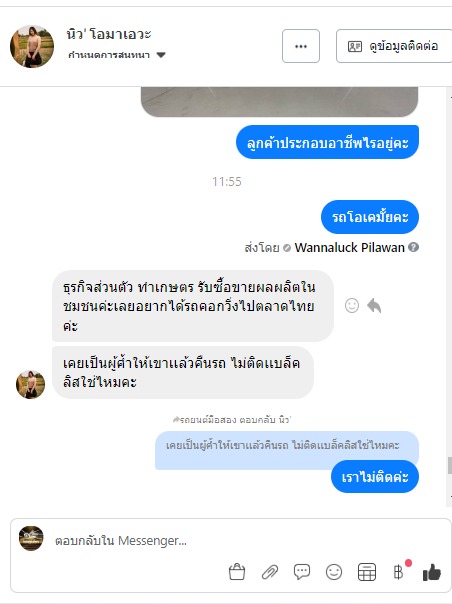Open emoji picker in composer toolbar
Viewport: 452px width, 604px height.
coord(334,572)
